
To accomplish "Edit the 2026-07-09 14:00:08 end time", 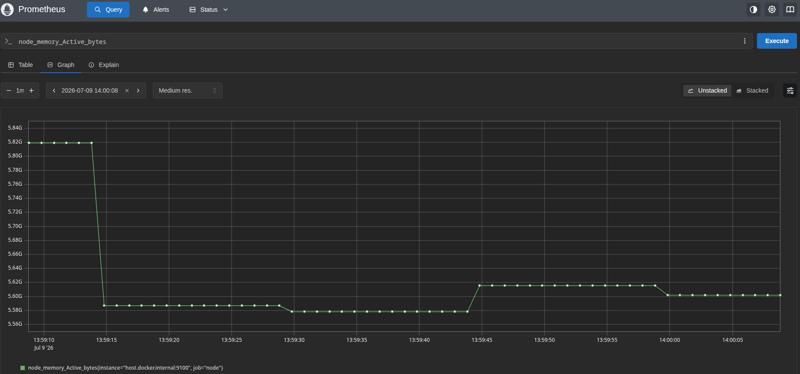I will (x=90, y=90).
